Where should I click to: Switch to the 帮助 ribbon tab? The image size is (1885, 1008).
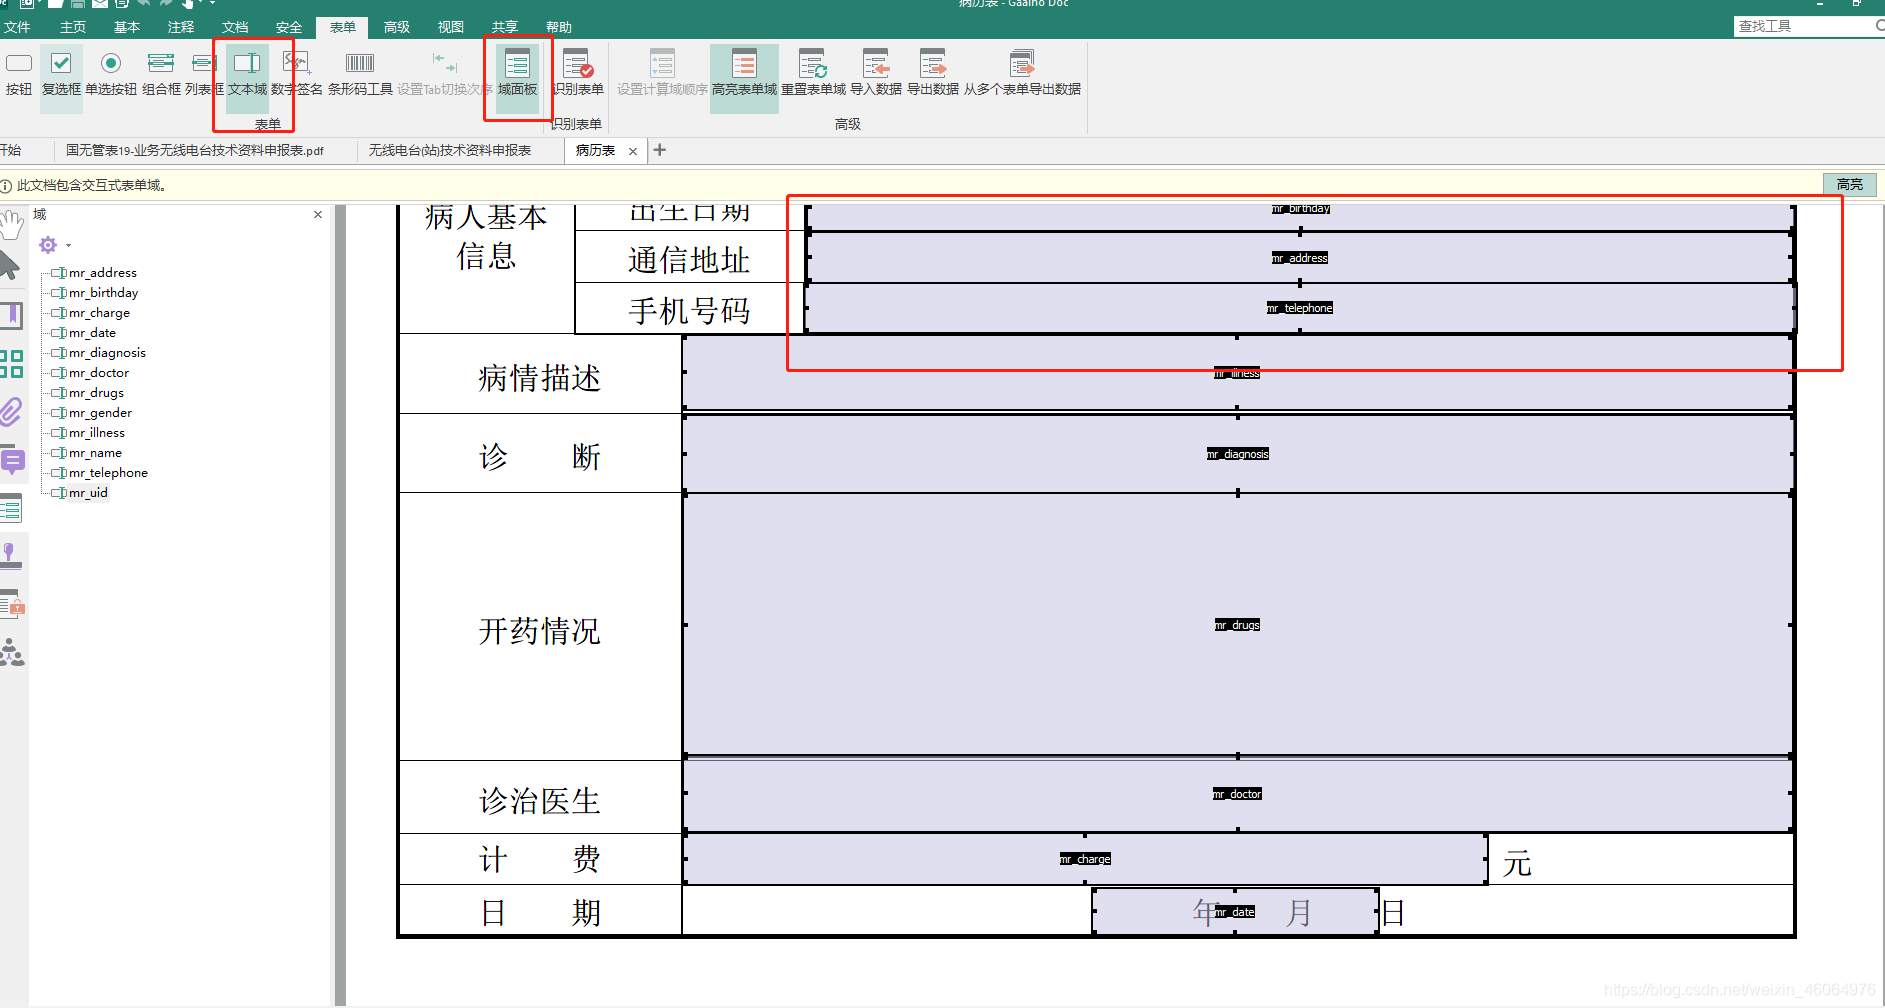coord(559,27)
